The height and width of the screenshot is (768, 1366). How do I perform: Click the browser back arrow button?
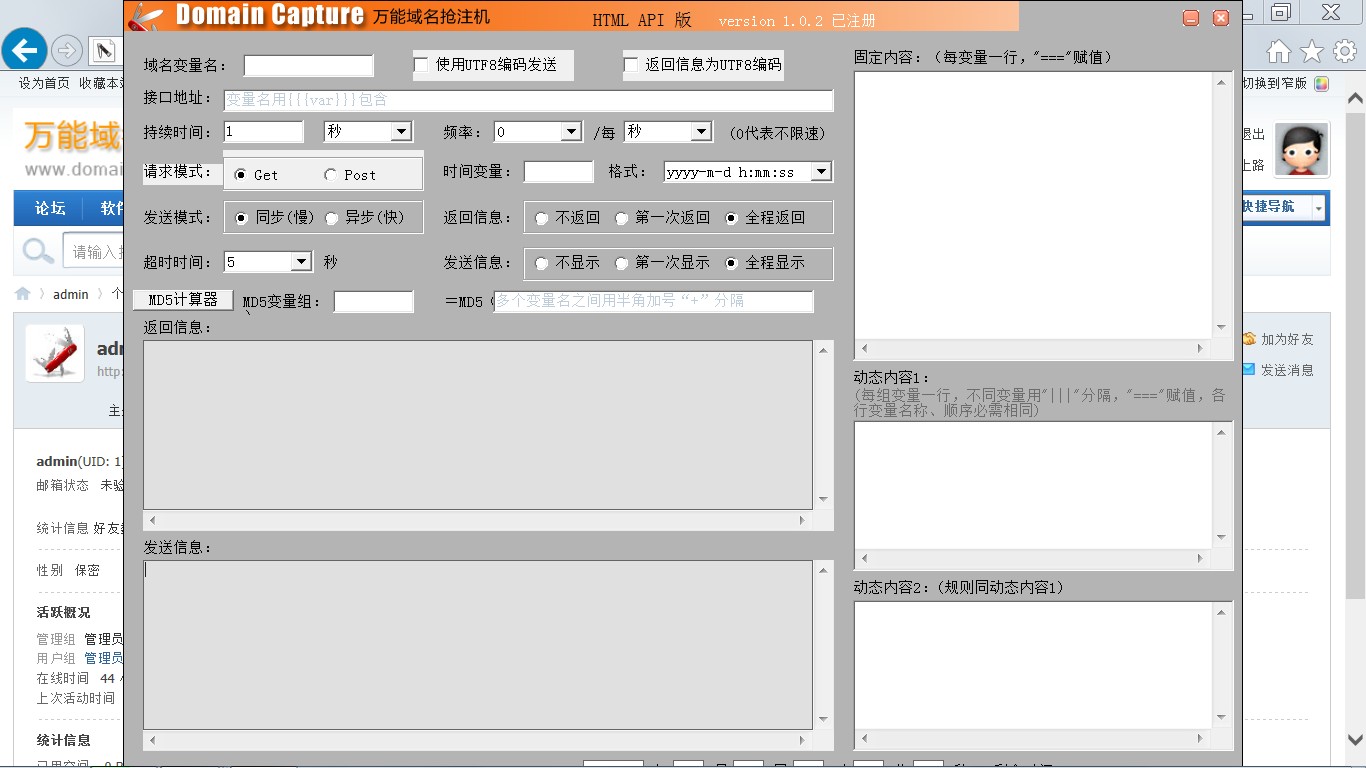coord(25,49)
